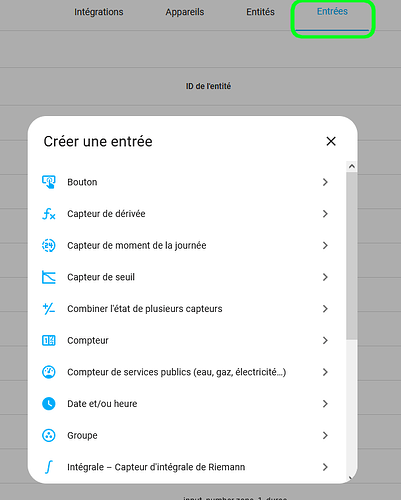Click the fx icon for Capteur de dérivée
Screen dimensions: 401x500
point(49,214)
